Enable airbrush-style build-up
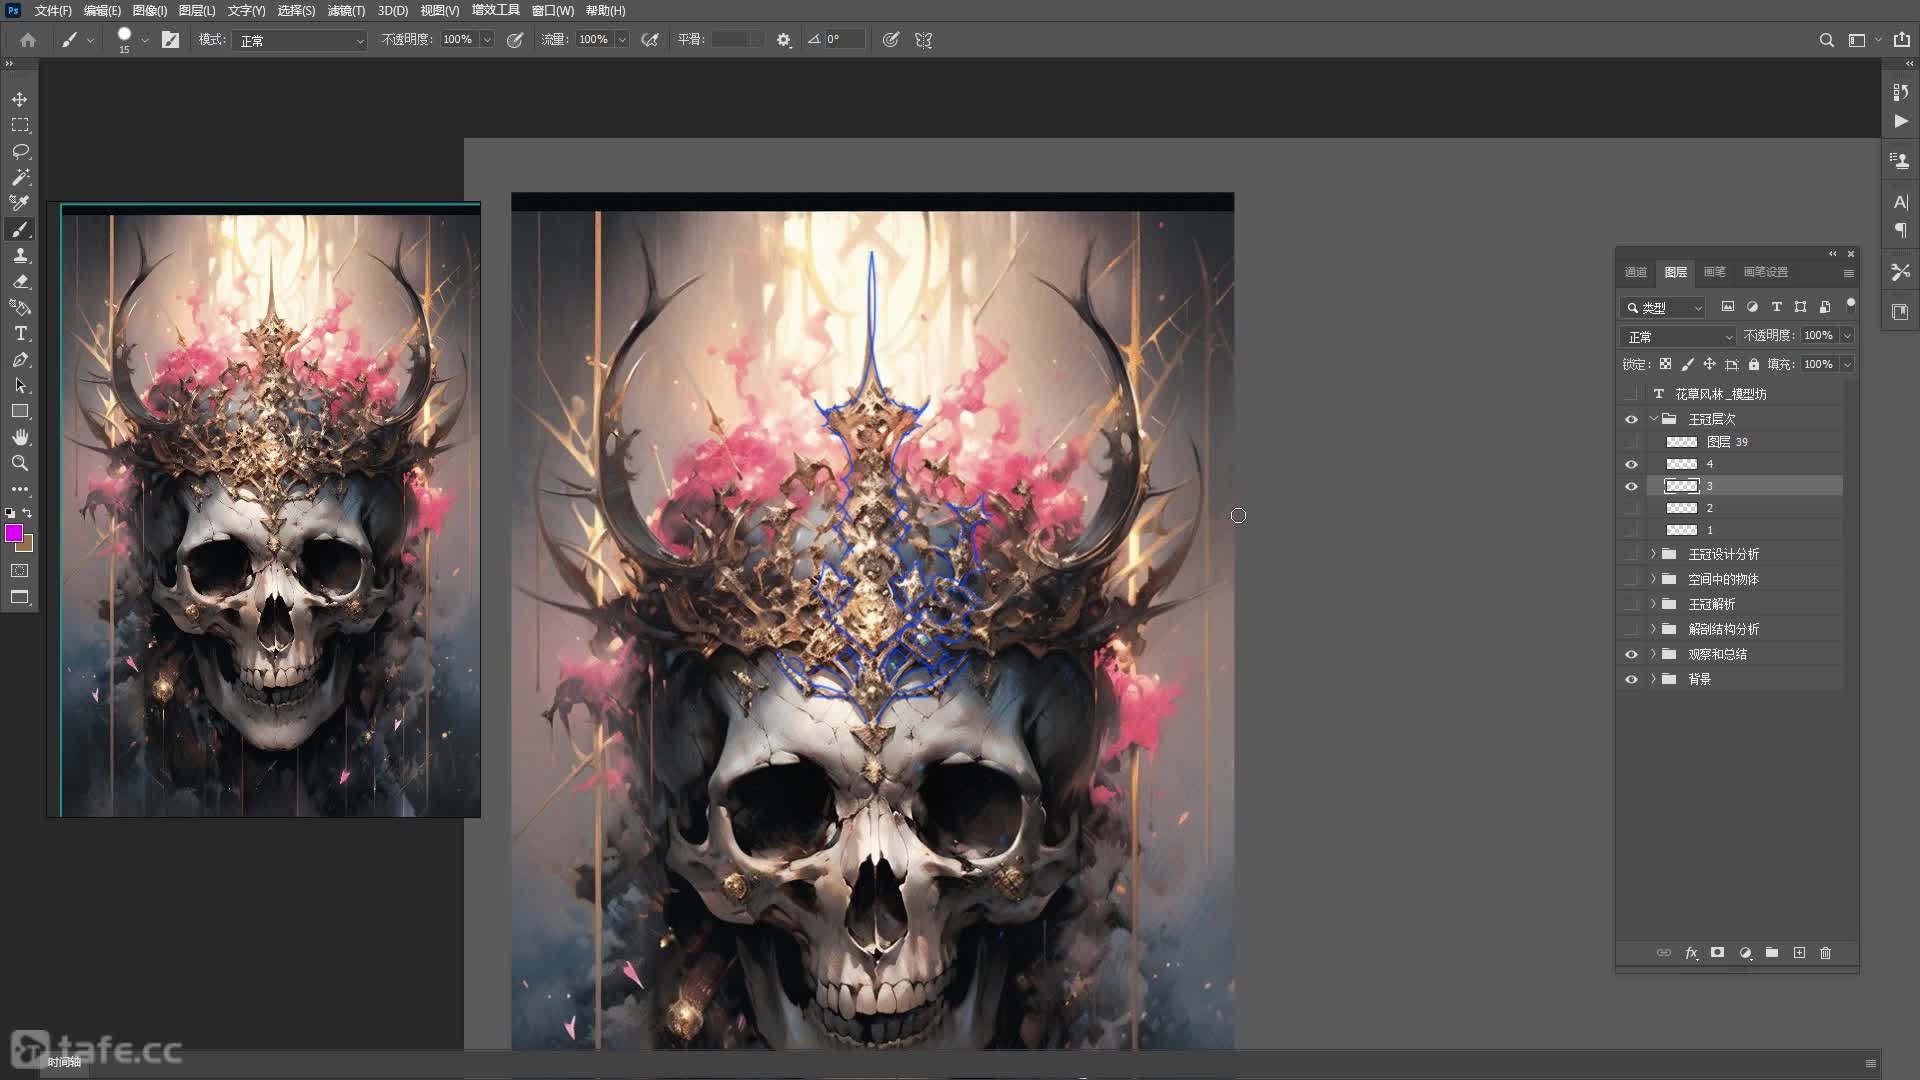Image resolution: width=1920 pixels, height=1080 pixels. point(650,40)
